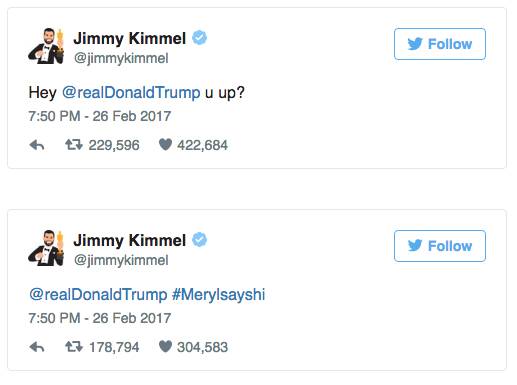The width and height of the screenshot is (517, 385).
Task: Retweet the #Merylsayshi tweet
Action: (x=74, y=347)
